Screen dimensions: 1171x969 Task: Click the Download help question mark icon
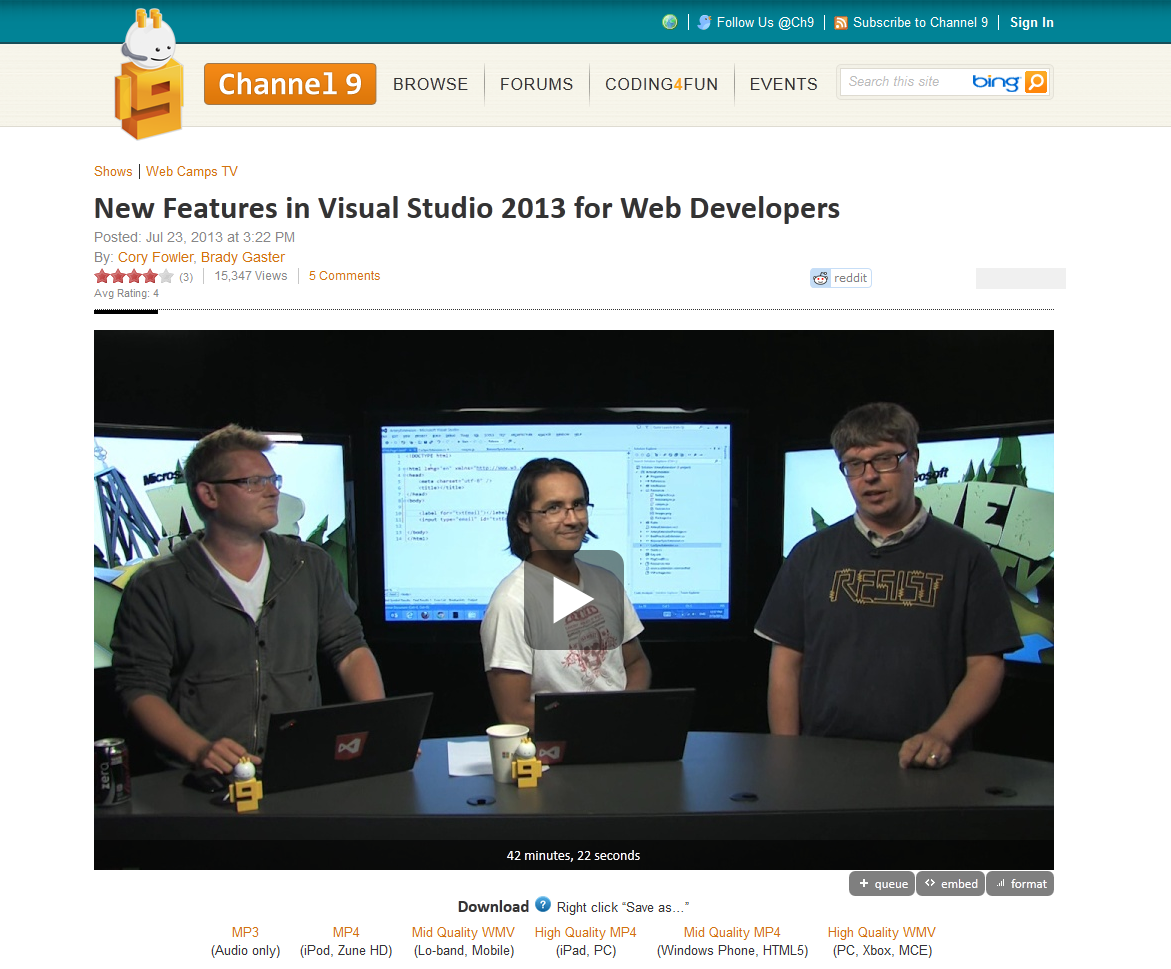(x=543, y=905)
